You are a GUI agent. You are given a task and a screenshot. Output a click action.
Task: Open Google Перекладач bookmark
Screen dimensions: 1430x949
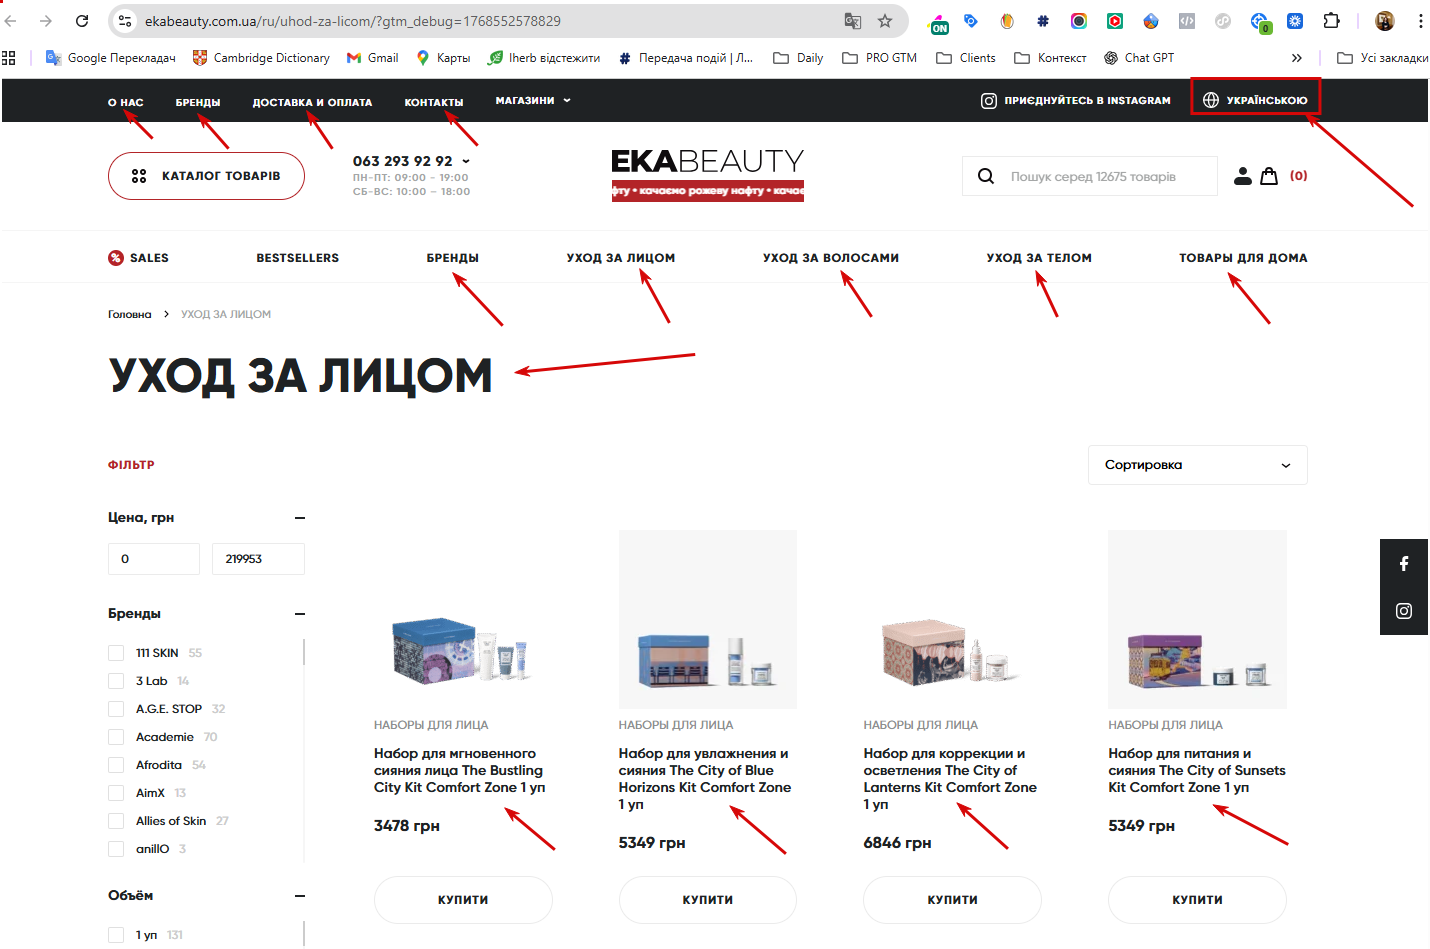(x=110, y=58)
